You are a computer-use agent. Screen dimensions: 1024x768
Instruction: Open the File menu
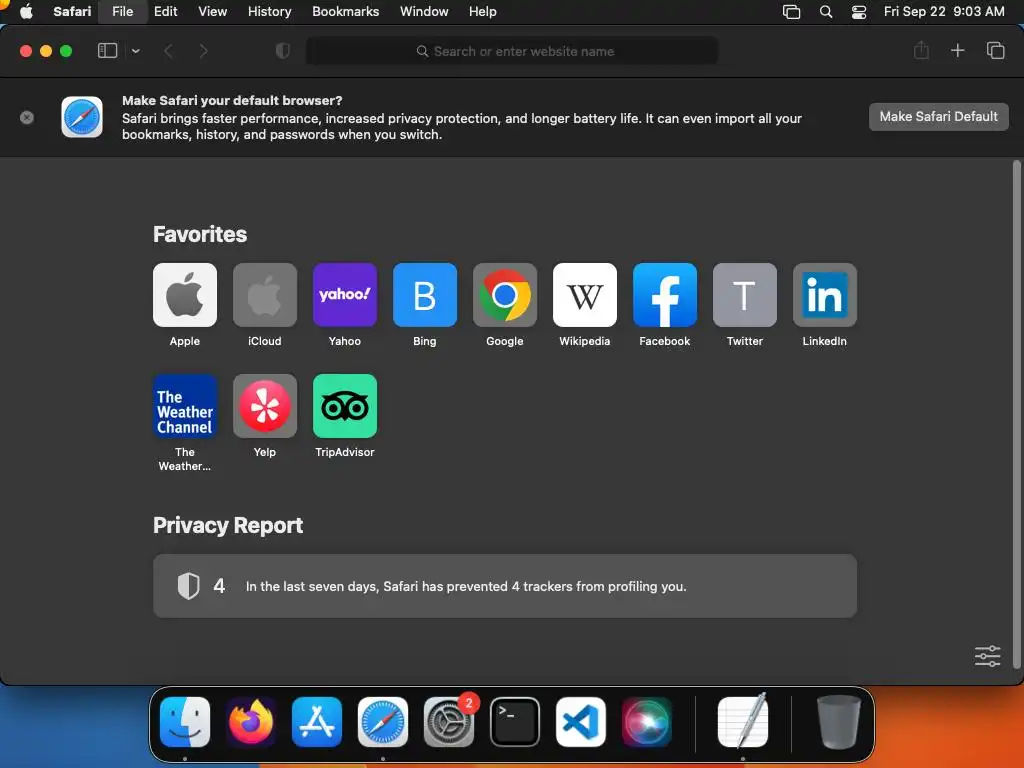click(122, 12)
